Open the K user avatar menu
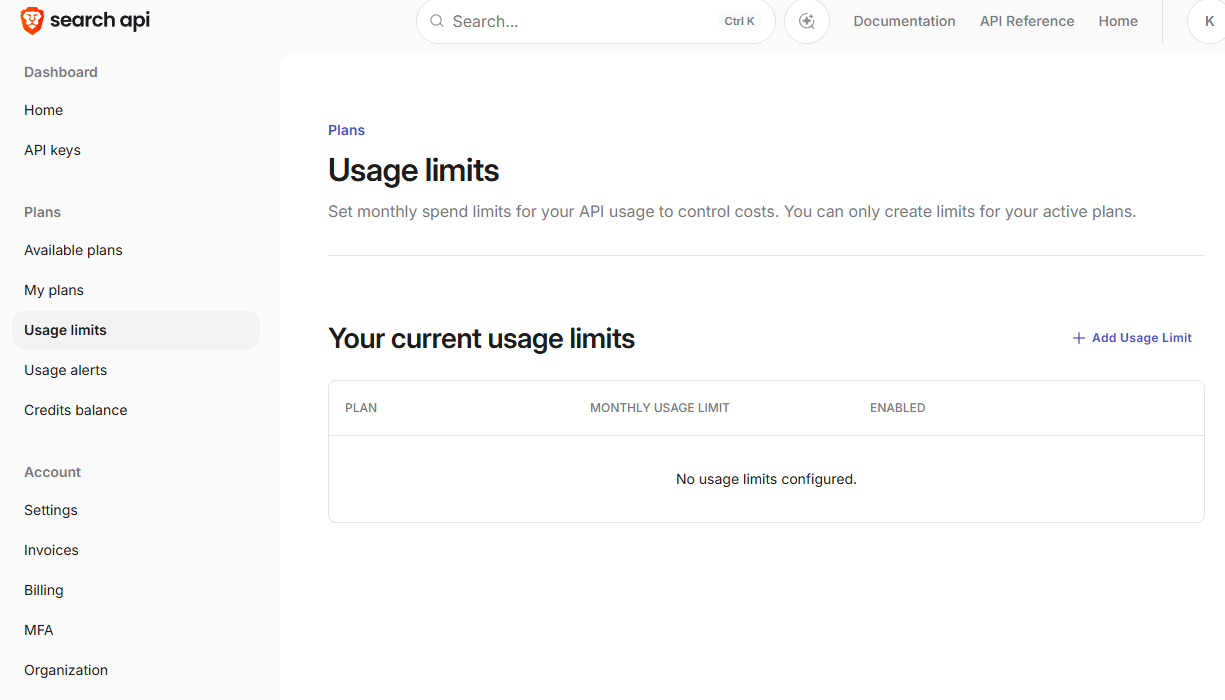Screen dimensions: 1225x700 (x=1206, y=21)
